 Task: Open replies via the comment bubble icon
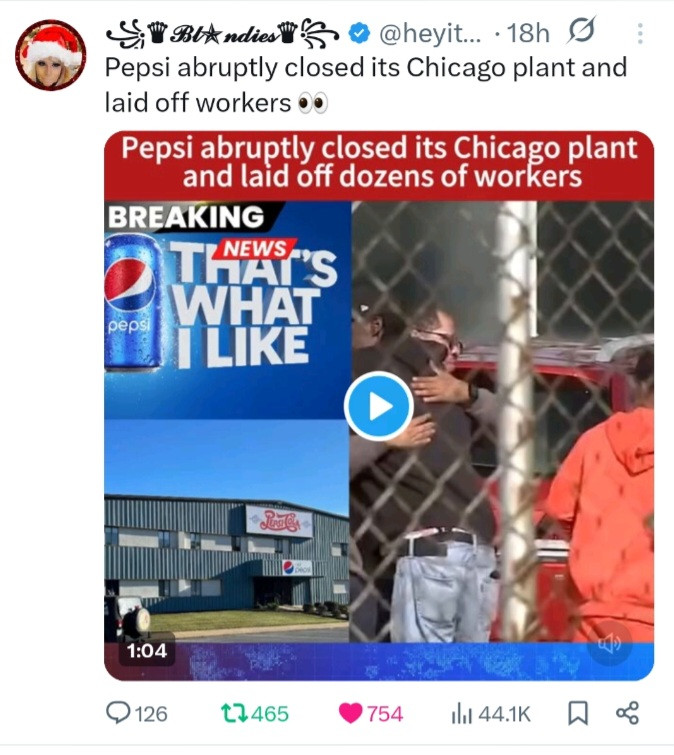point(117,713)
